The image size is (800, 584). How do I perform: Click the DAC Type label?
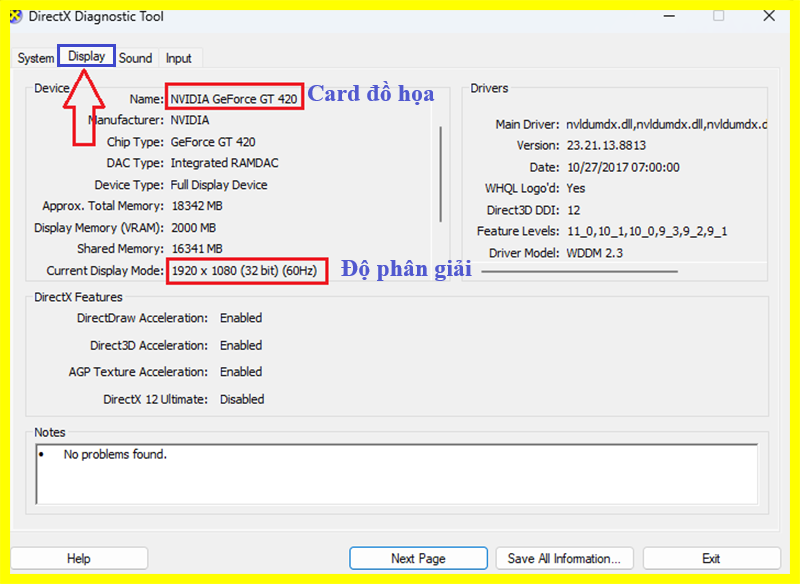(135, 163)
